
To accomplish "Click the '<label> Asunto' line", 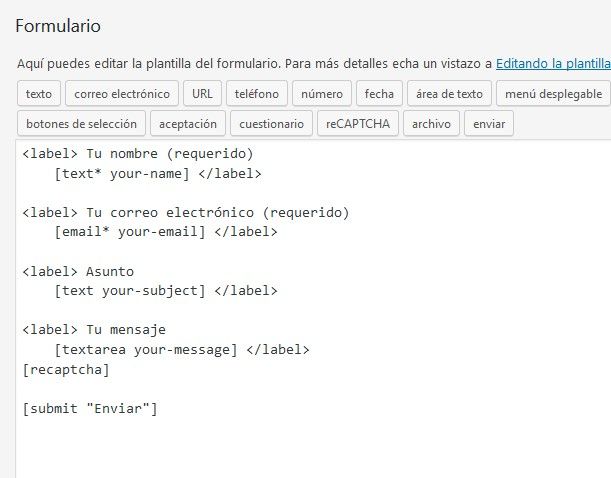I will [78, 271].
